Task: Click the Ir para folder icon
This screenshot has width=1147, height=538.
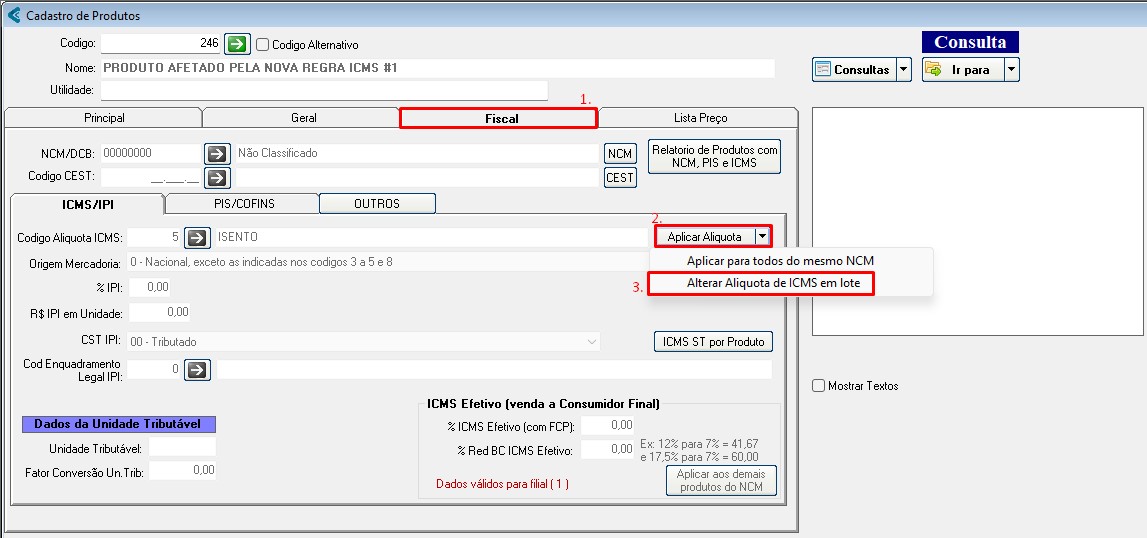Action: click(x=934, y=70)
